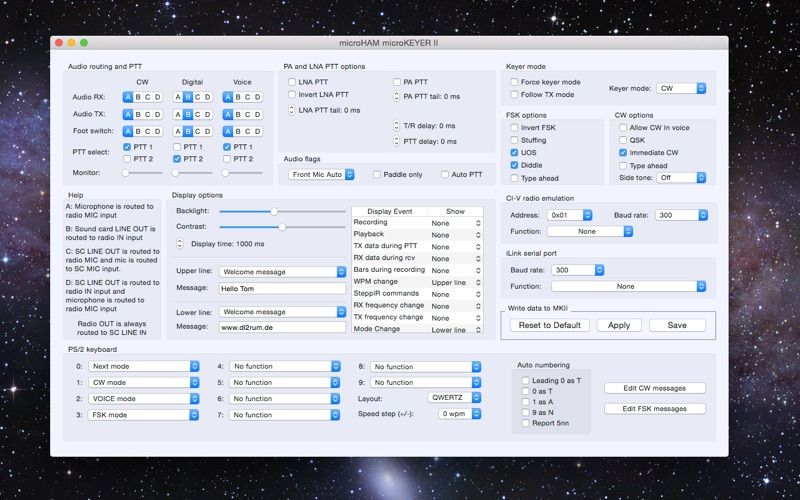Uncheck the Diddle option
The image size is (800, 500).
point(514,165)
